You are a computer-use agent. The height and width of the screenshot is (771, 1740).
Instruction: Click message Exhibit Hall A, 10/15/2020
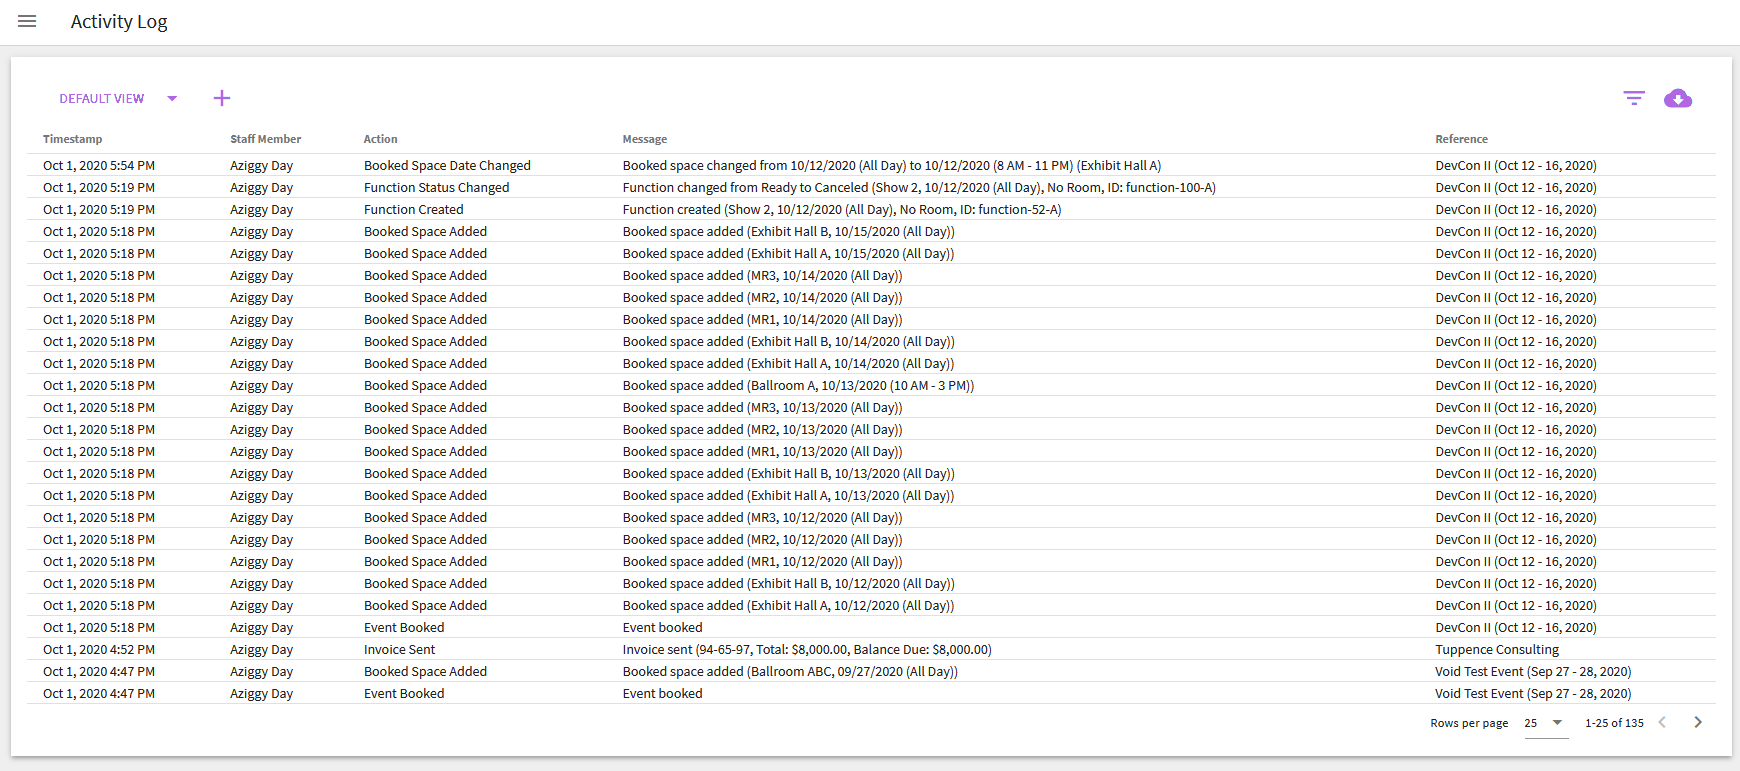click(789, 253)
